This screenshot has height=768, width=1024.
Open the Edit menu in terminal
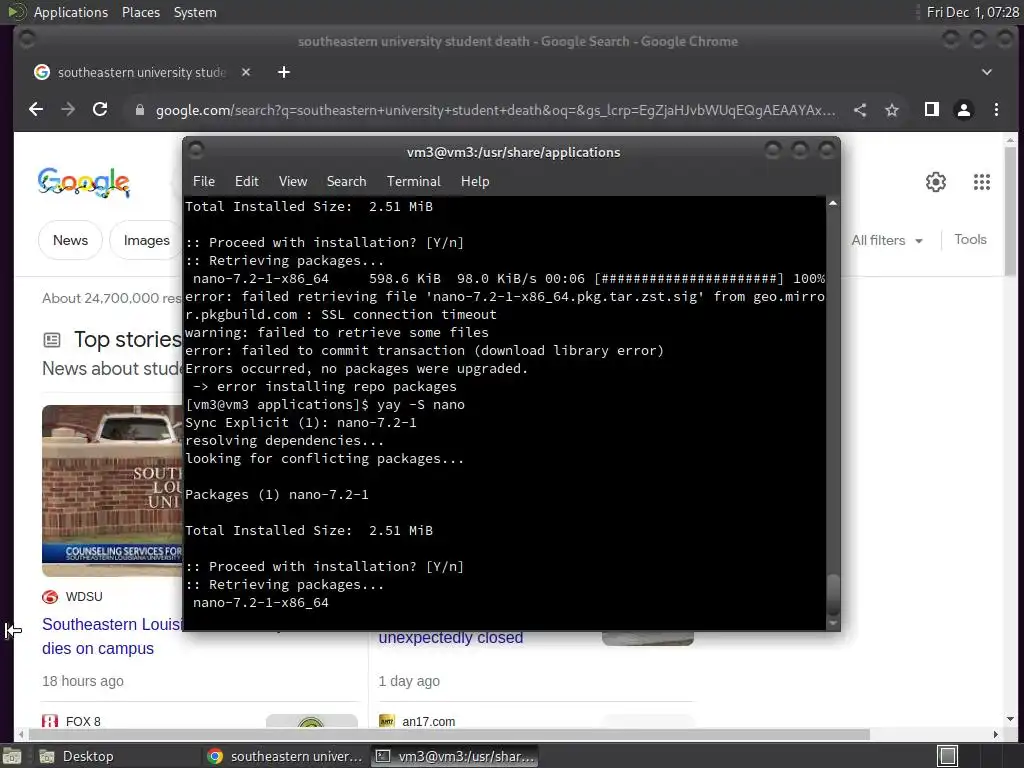(x=246, y=182)
